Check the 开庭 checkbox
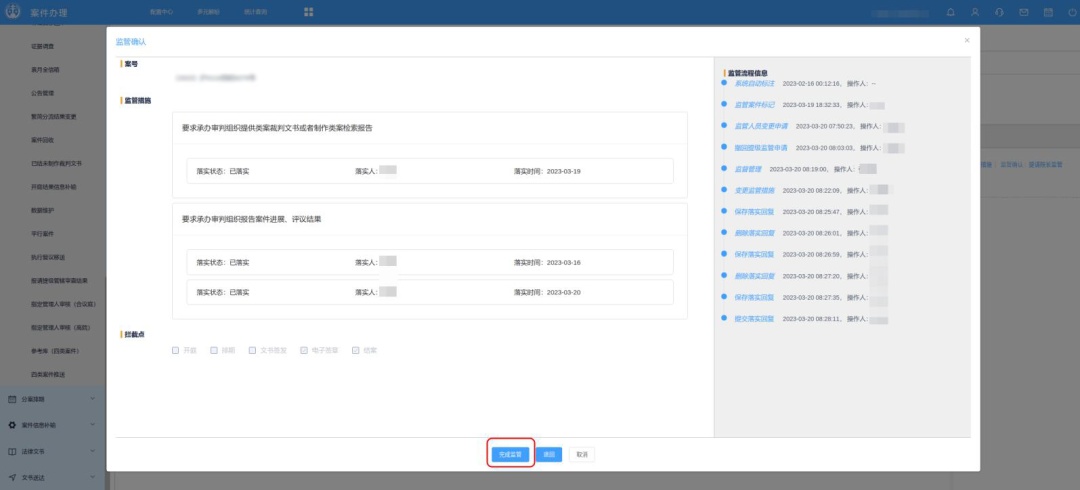Viewport: 1080px width, 490px height. (176, 350)
